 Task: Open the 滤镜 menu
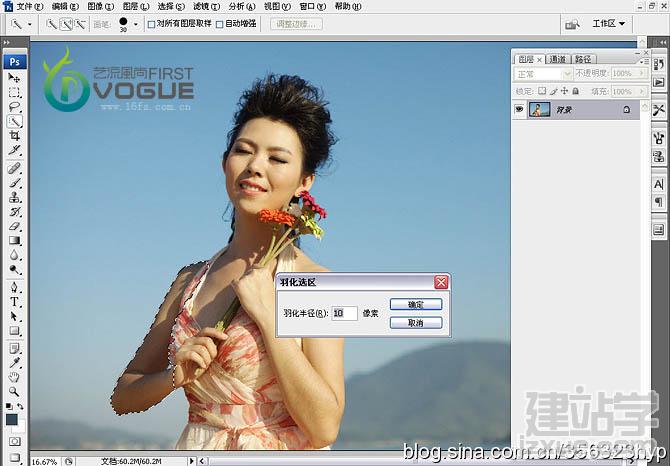[206, 6]
